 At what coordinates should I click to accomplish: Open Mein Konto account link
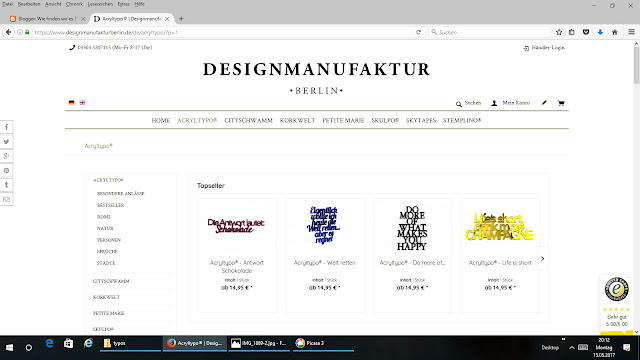511,103
